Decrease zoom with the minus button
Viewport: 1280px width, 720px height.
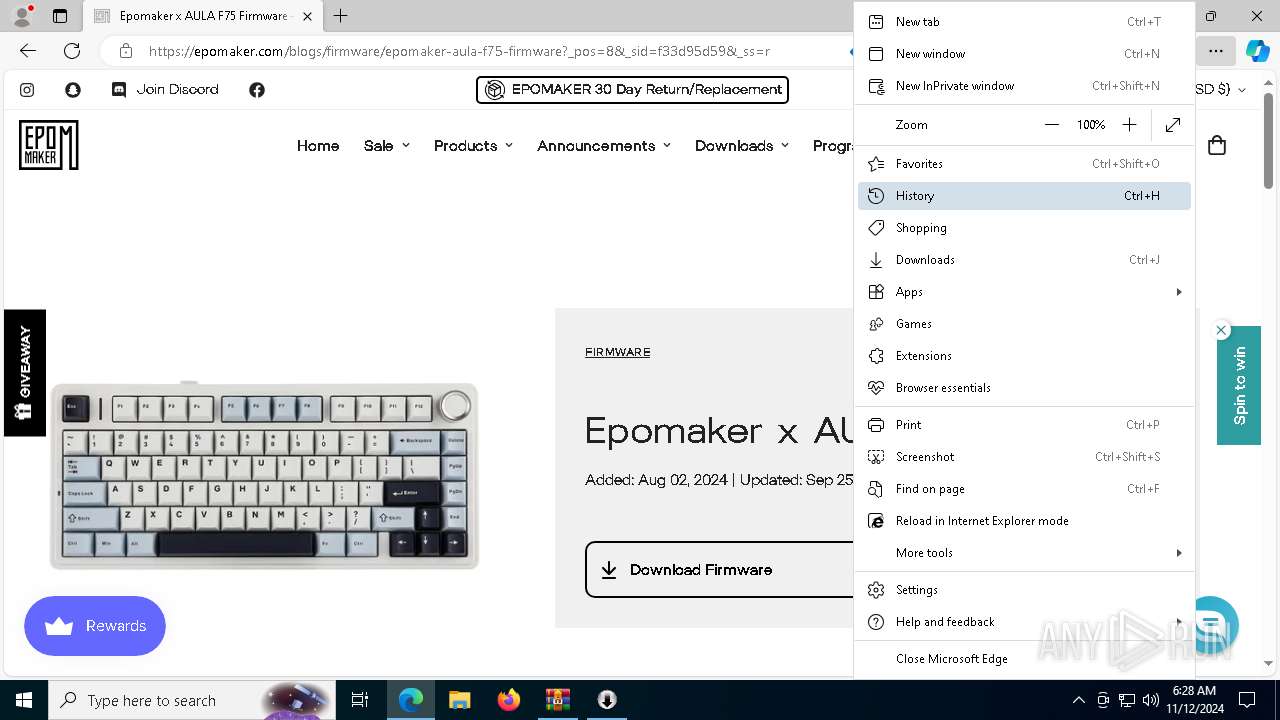(1051, 125)
